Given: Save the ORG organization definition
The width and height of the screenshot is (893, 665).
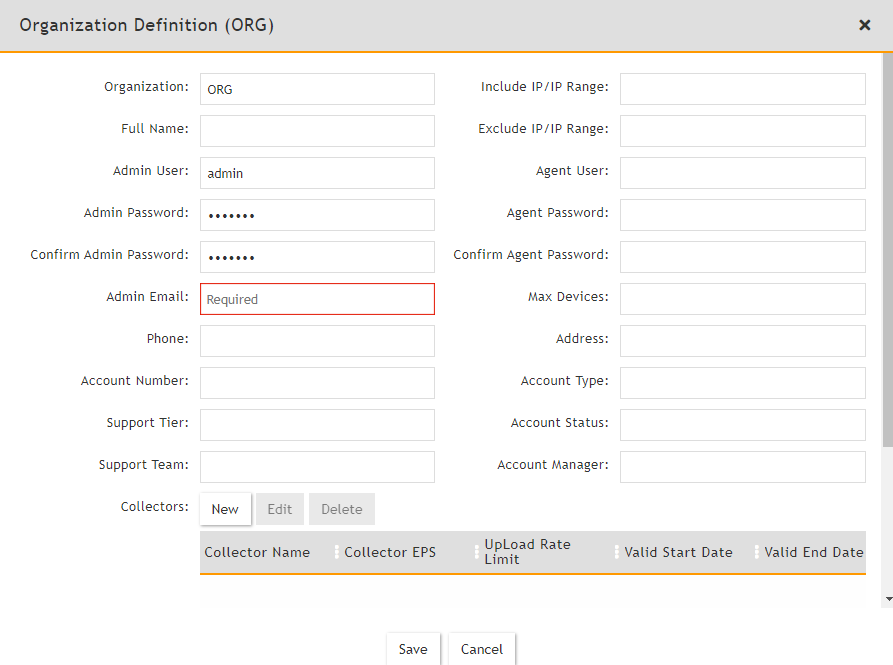Looking at the screenshot, I should [x=413, y=648].
